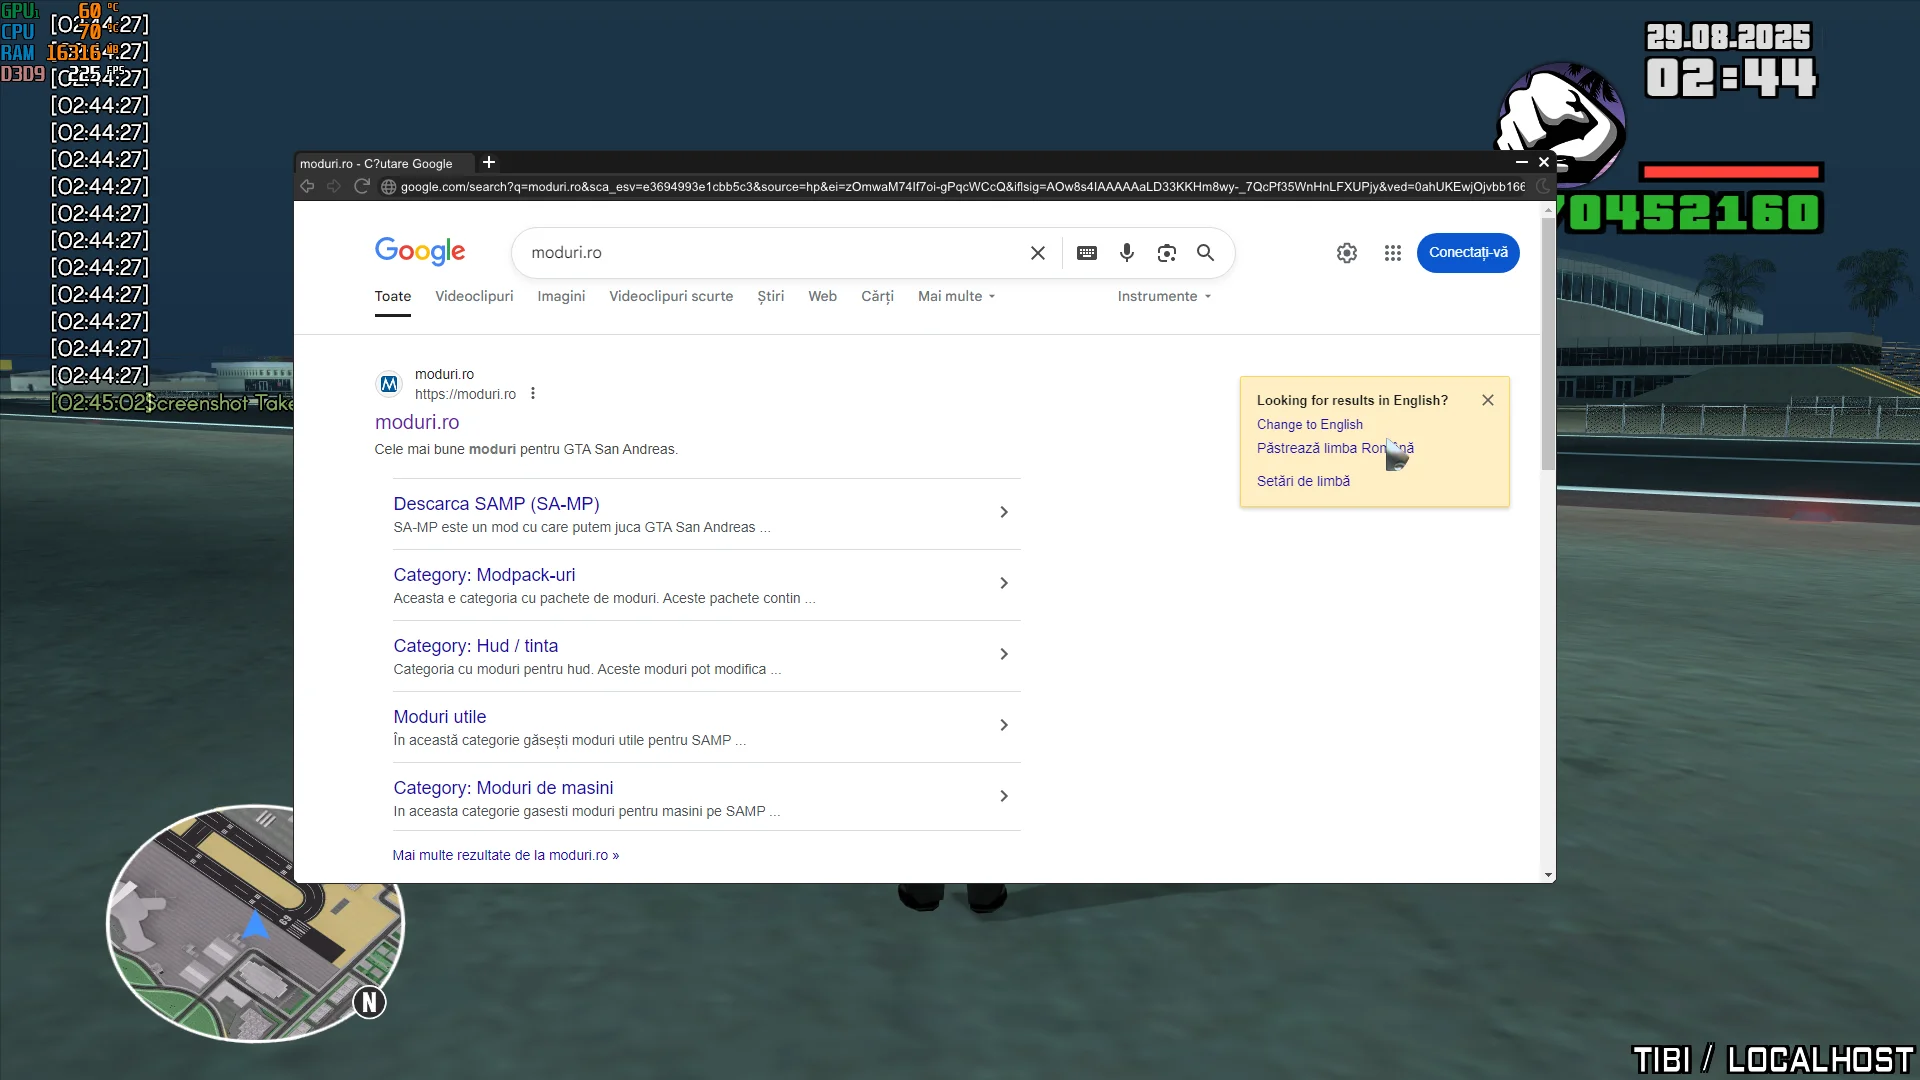Click the browser back arrow

307,186
